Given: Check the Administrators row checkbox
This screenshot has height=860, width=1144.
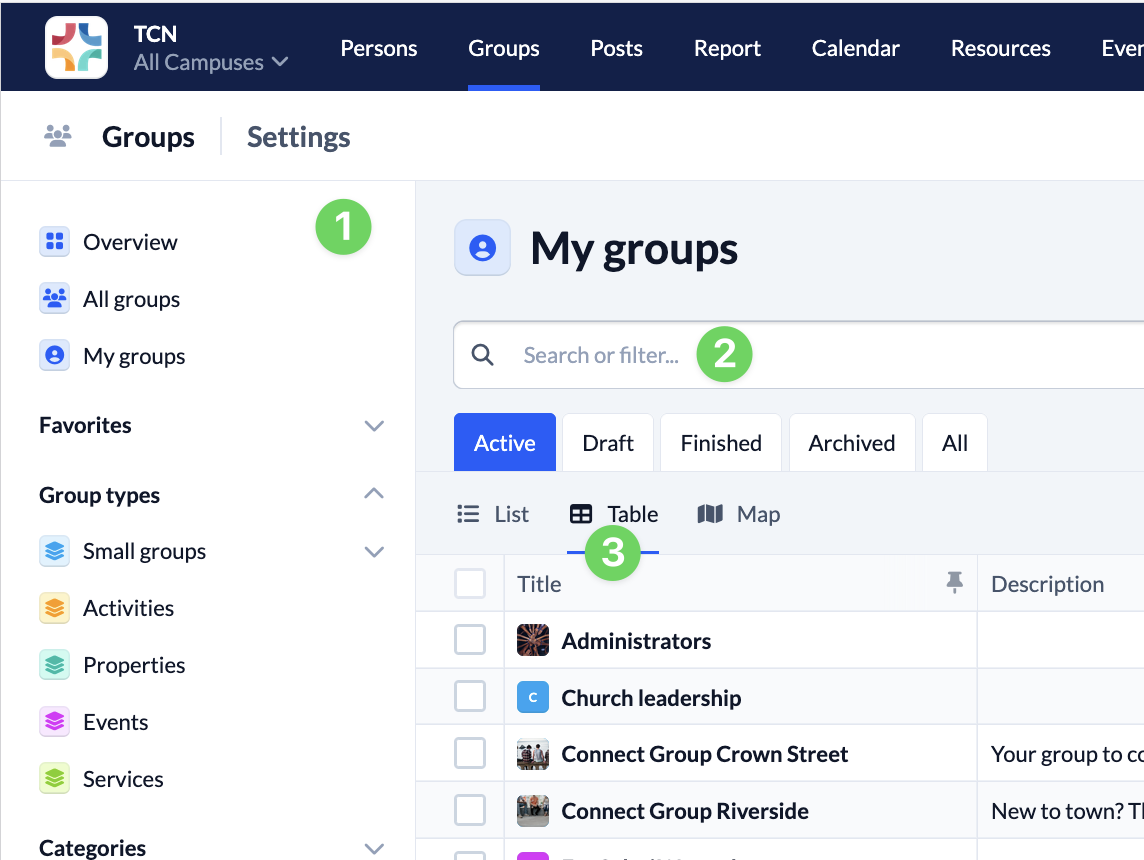Looking at the screenshot, I should click(x=470, y=640).
